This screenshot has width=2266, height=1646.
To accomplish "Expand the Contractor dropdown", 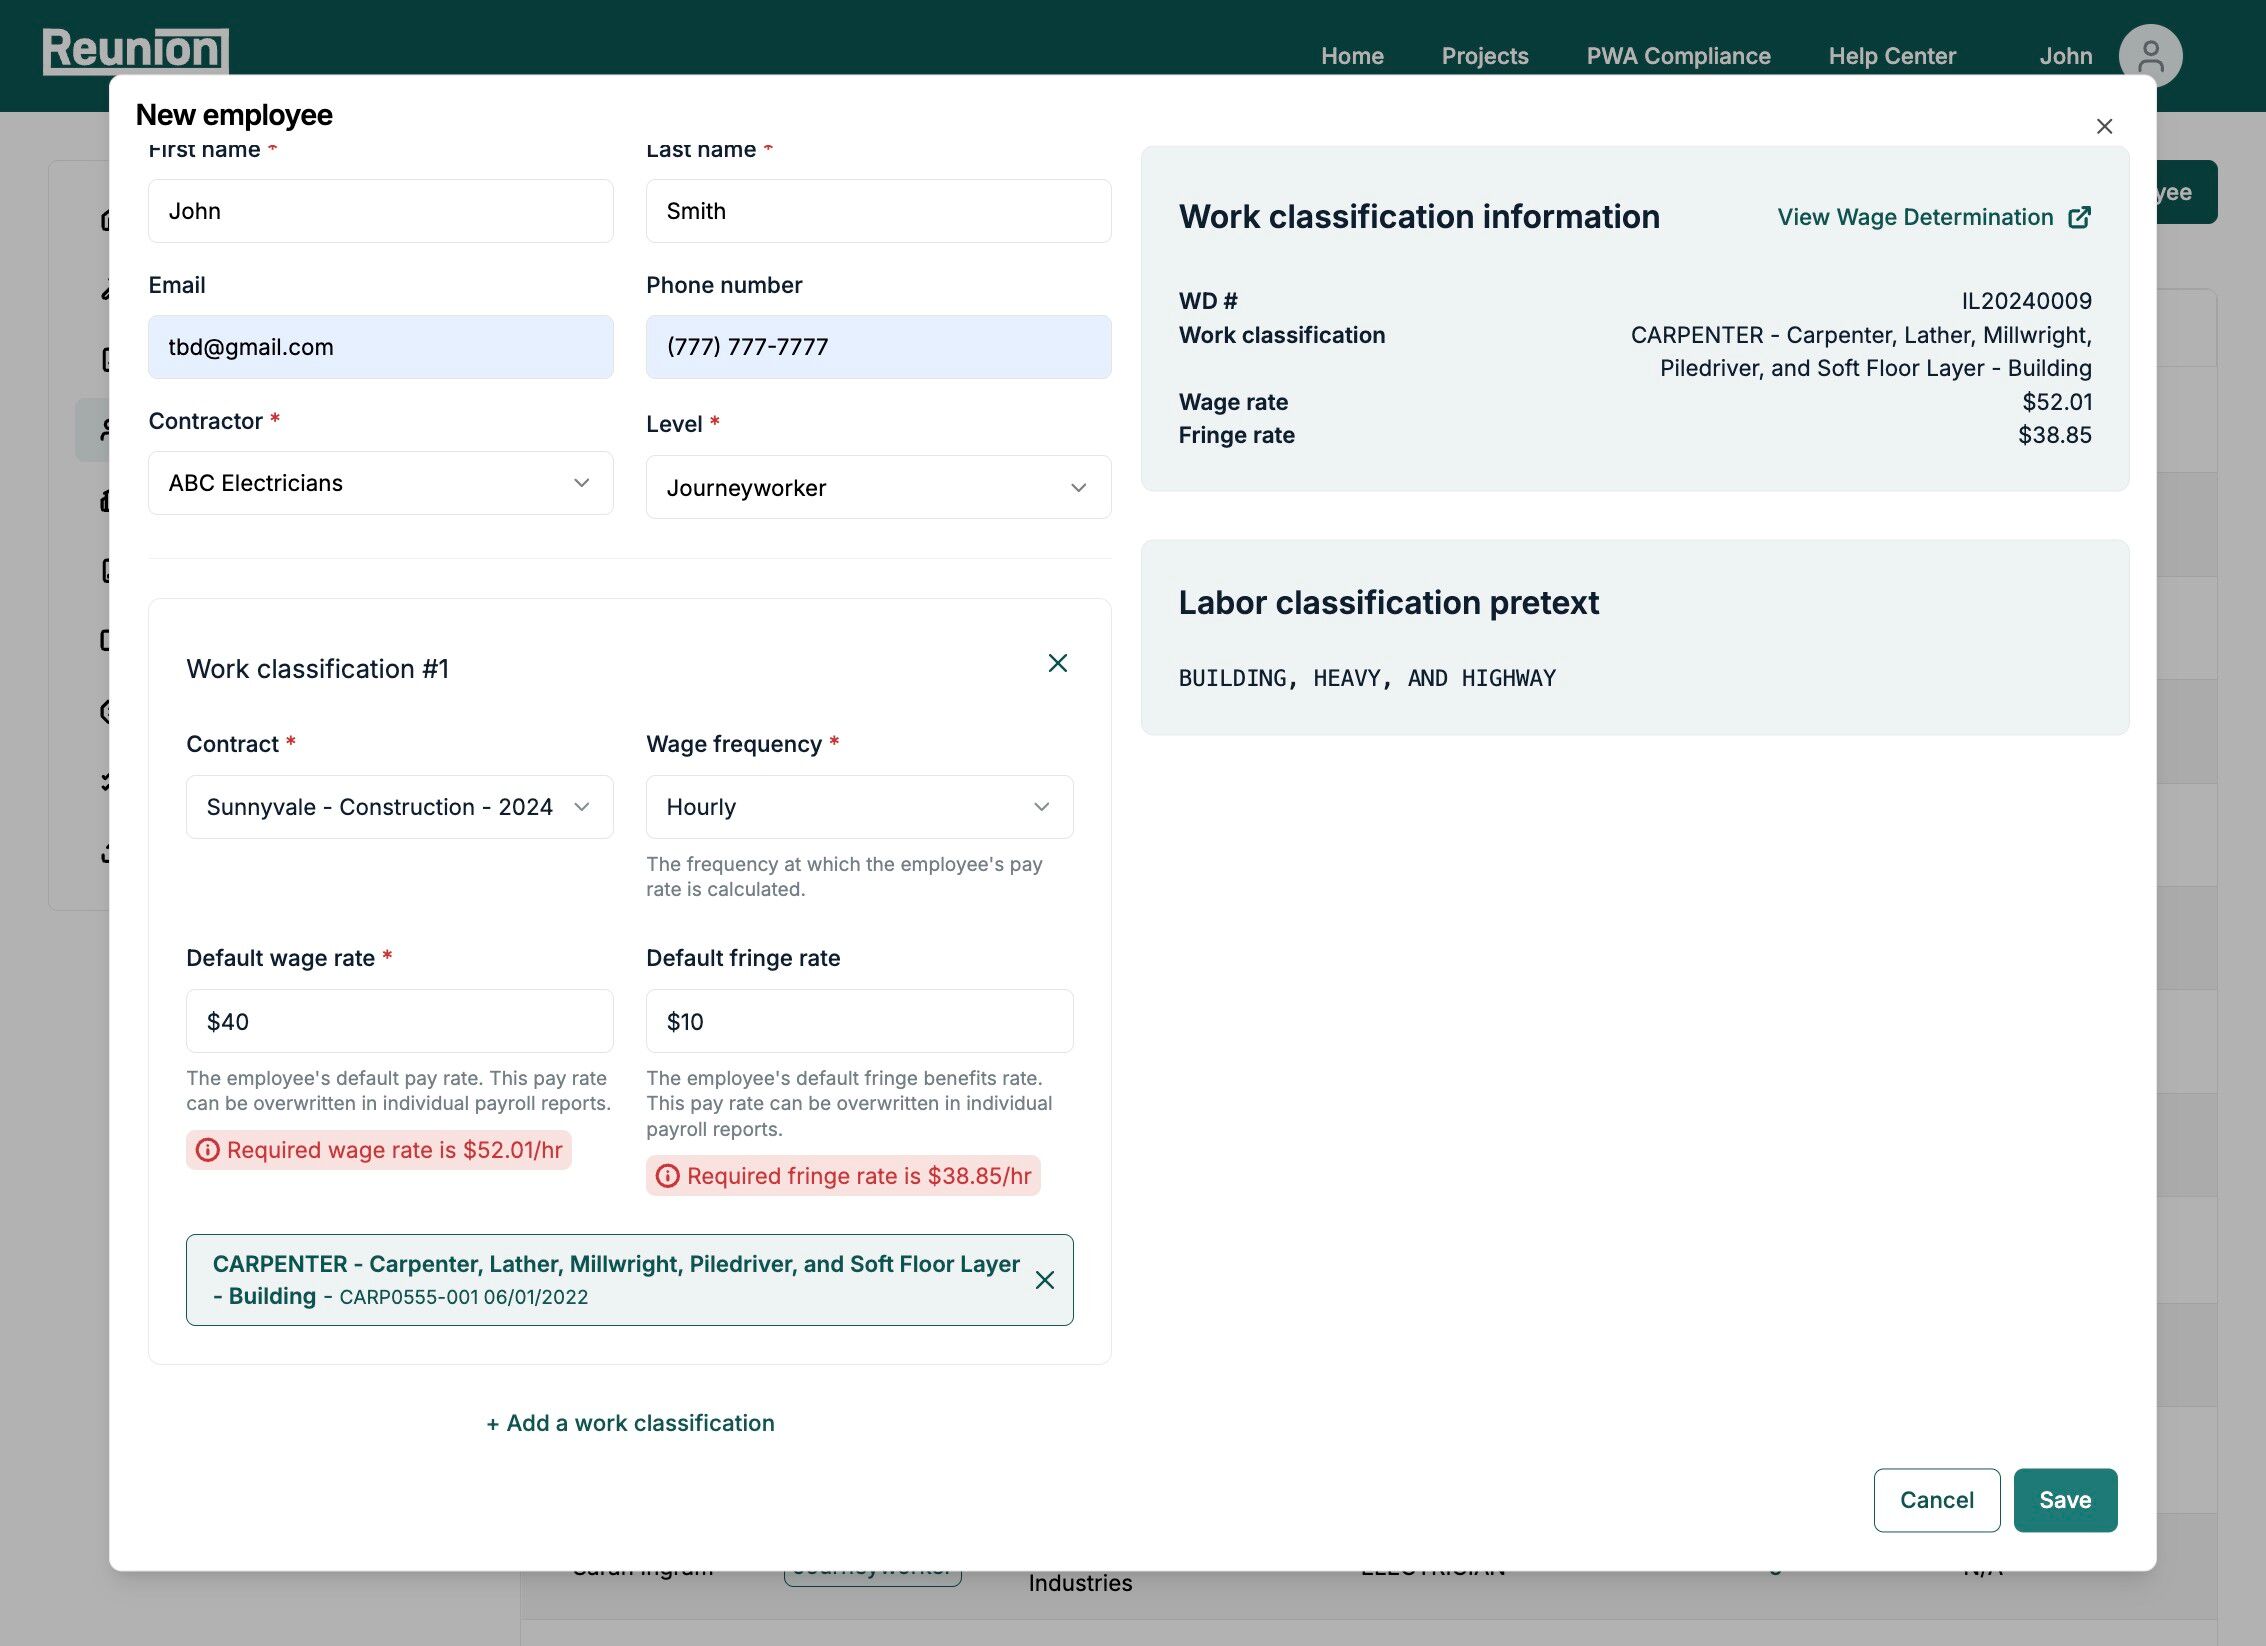I will (x=380, y=483).
